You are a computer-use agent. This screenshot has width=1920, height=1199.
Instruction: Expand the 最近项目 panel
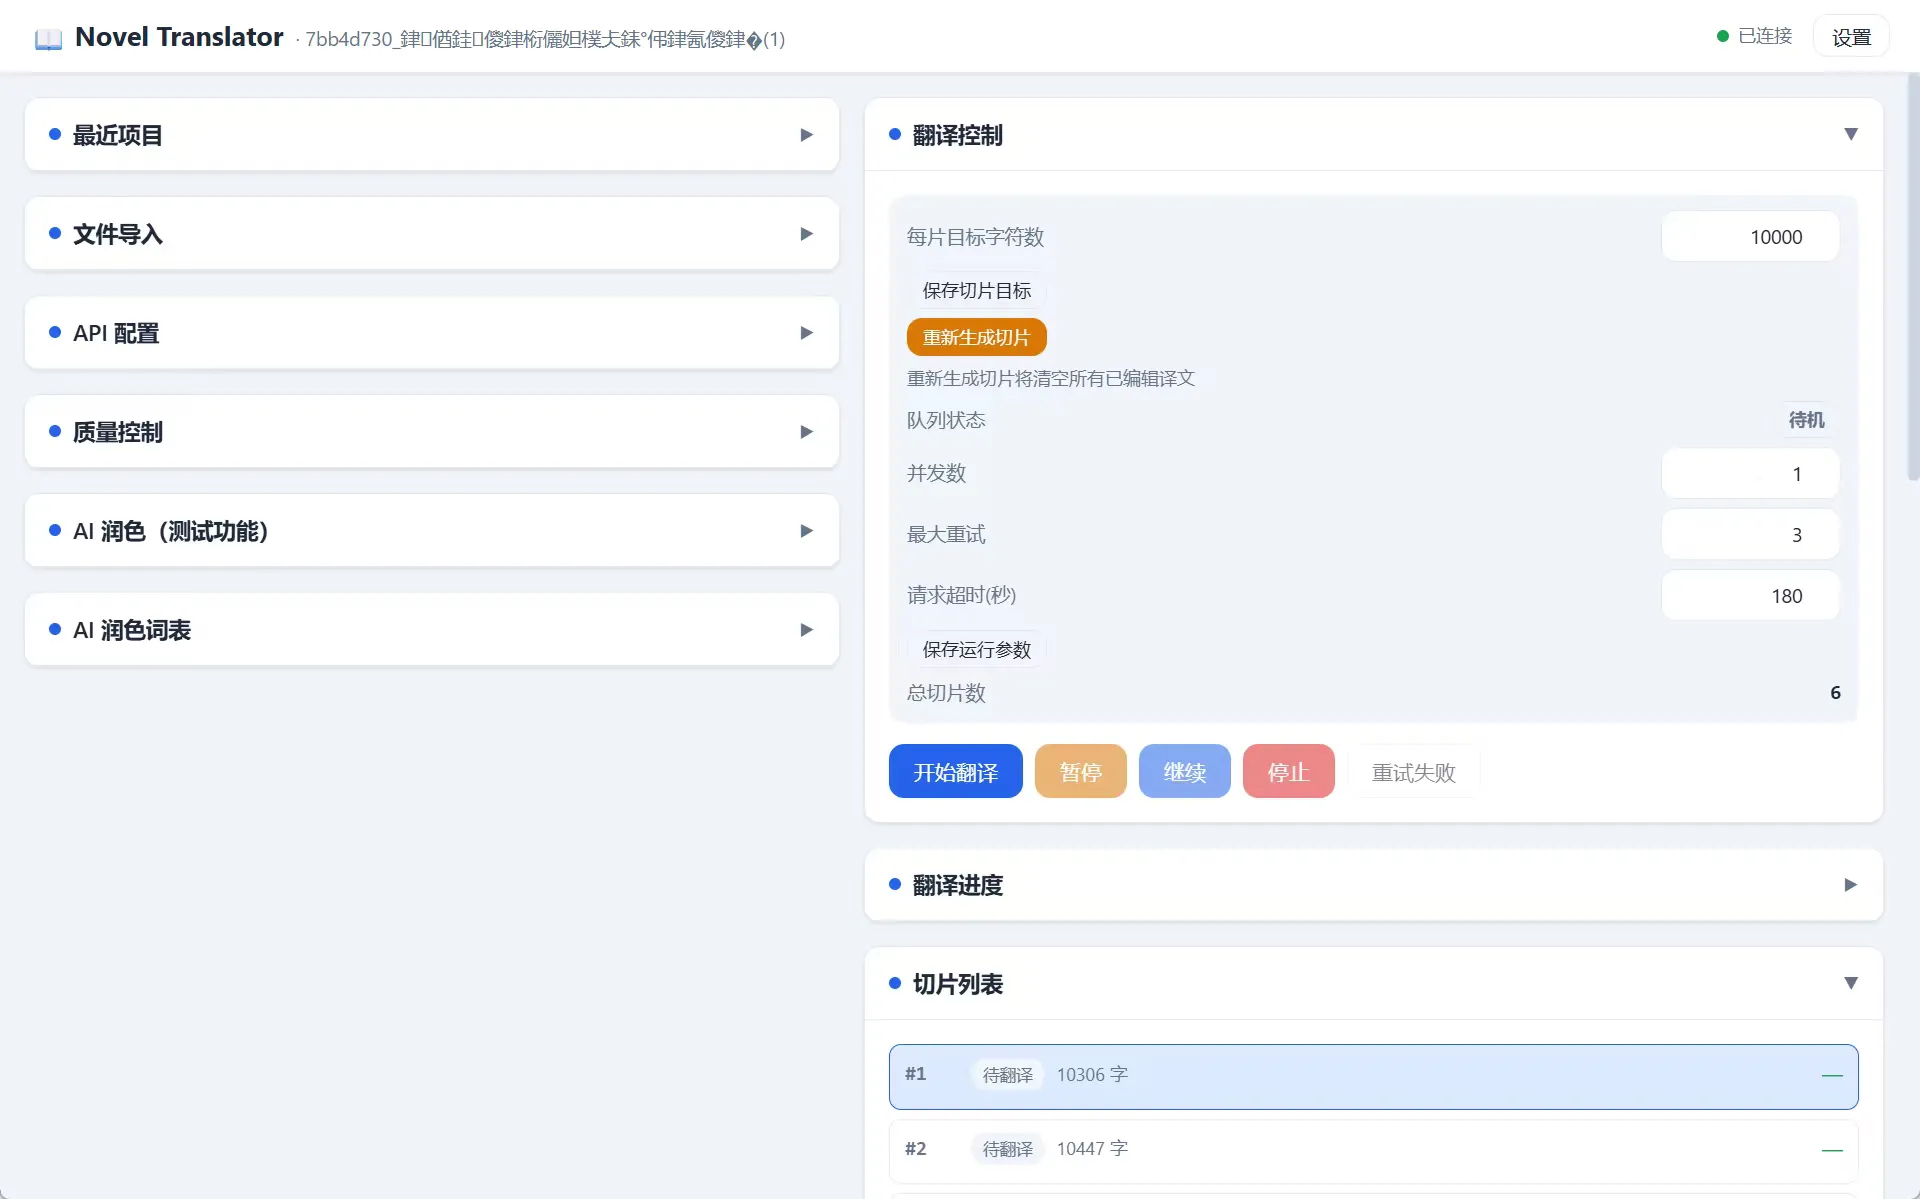(x=432, y=134)
